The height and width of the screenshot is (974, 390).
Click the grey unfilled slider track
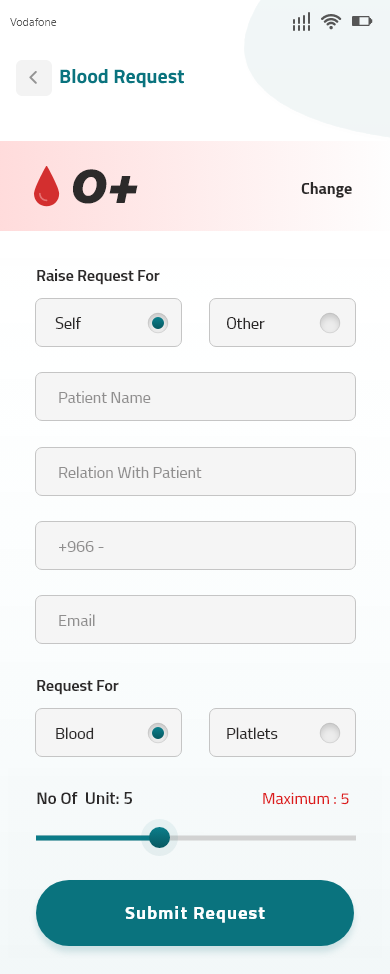click(263, 838)
